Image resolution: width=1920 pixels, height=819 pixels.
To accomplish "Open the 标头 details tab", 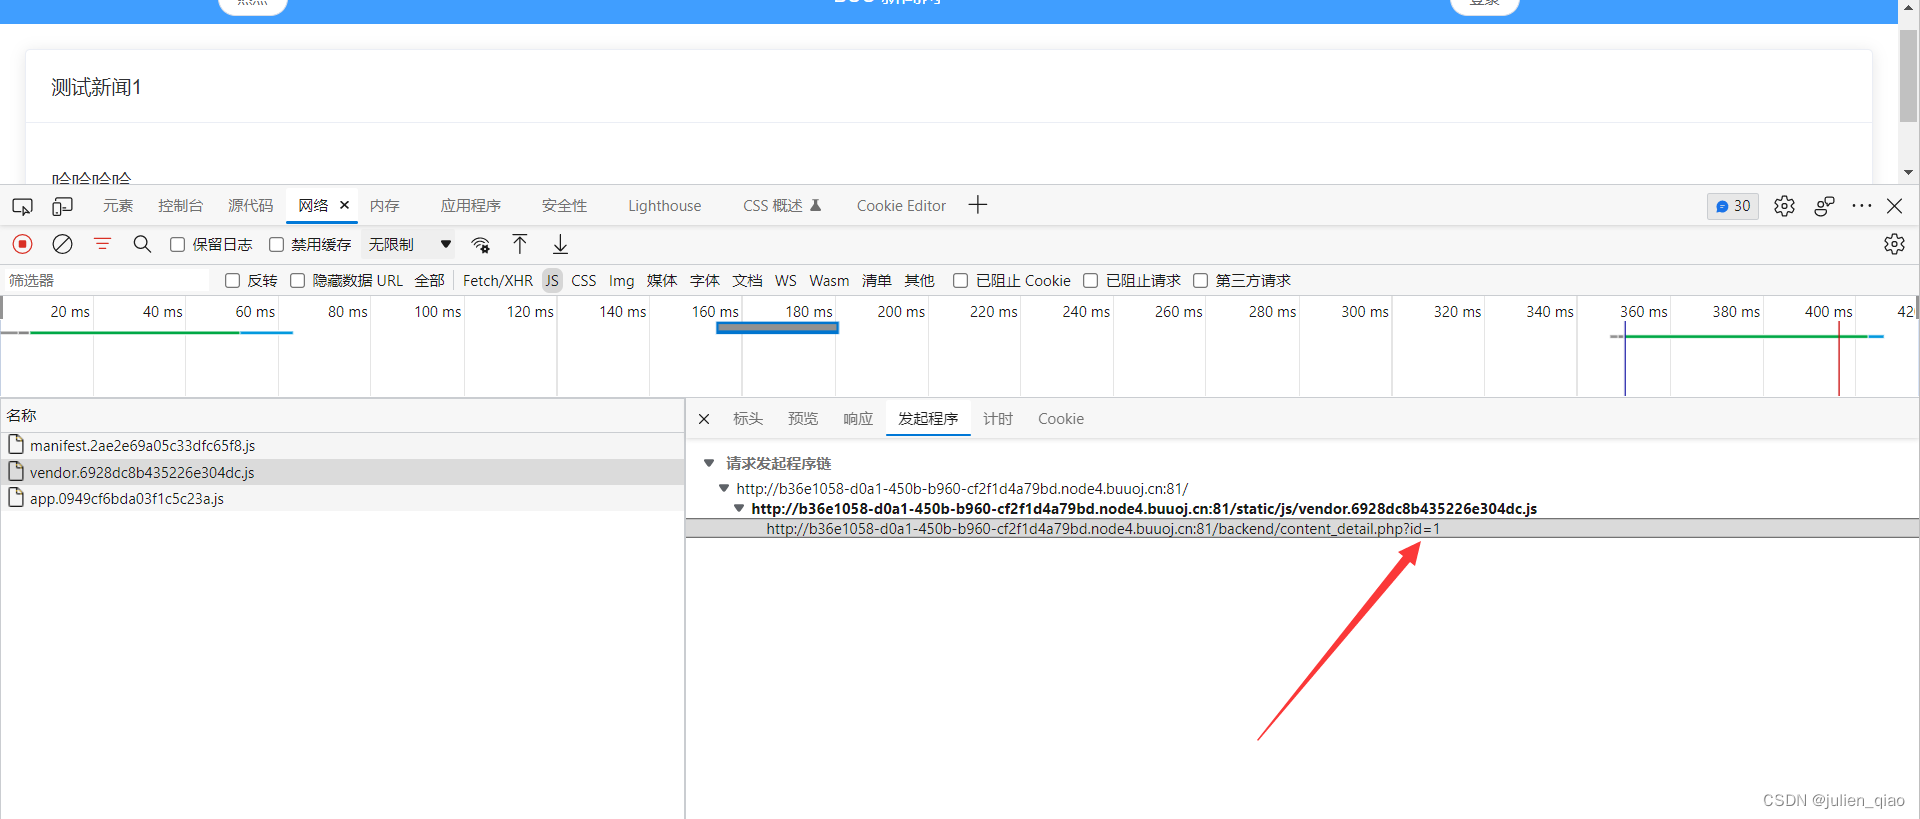I will (747, 419).
